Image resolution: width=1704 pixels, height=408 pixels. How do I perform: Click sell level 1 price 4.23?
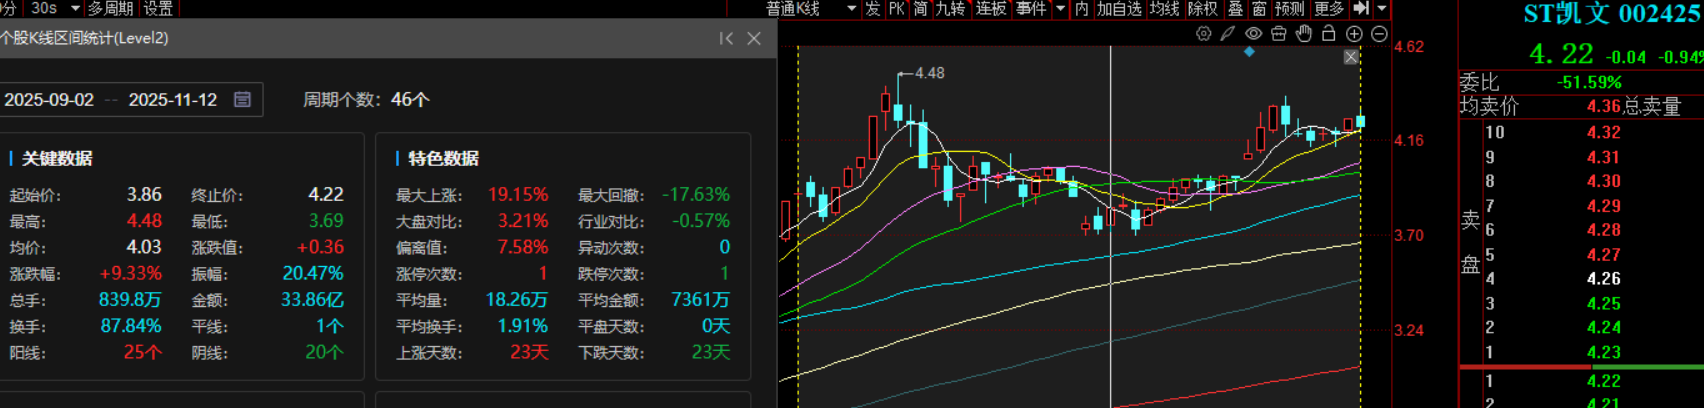[x=1603, y=352]
